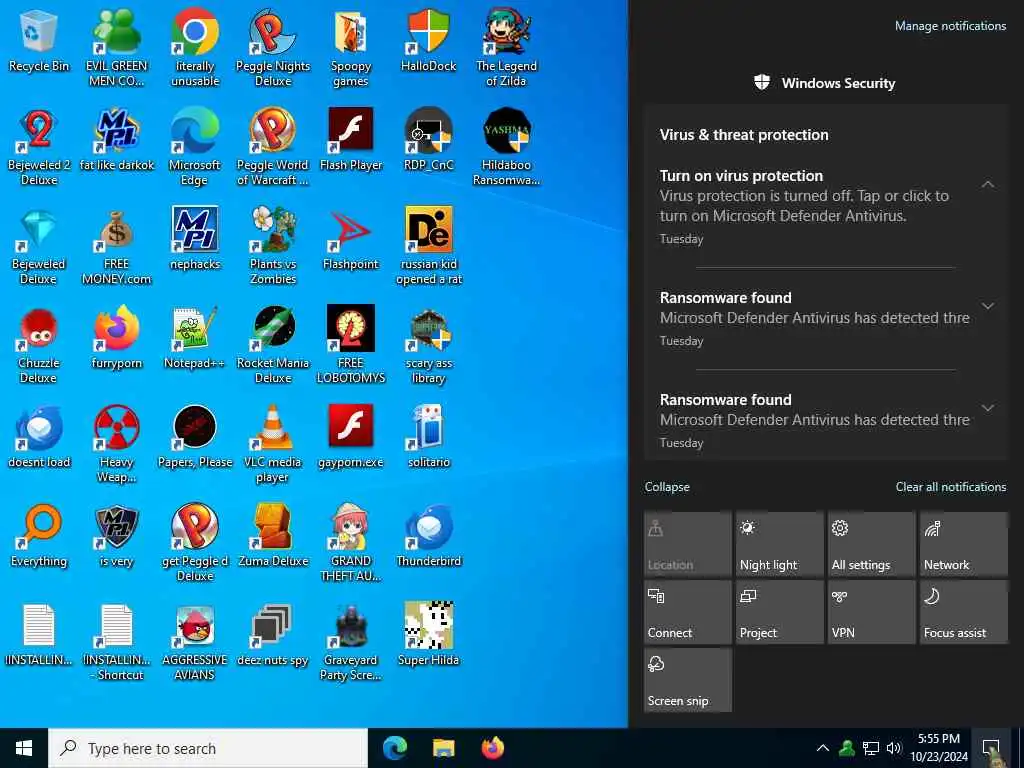The image size is (1024, 768).
Task: Launch Zuma Deluxe shortcut
Action: point(272,536)
